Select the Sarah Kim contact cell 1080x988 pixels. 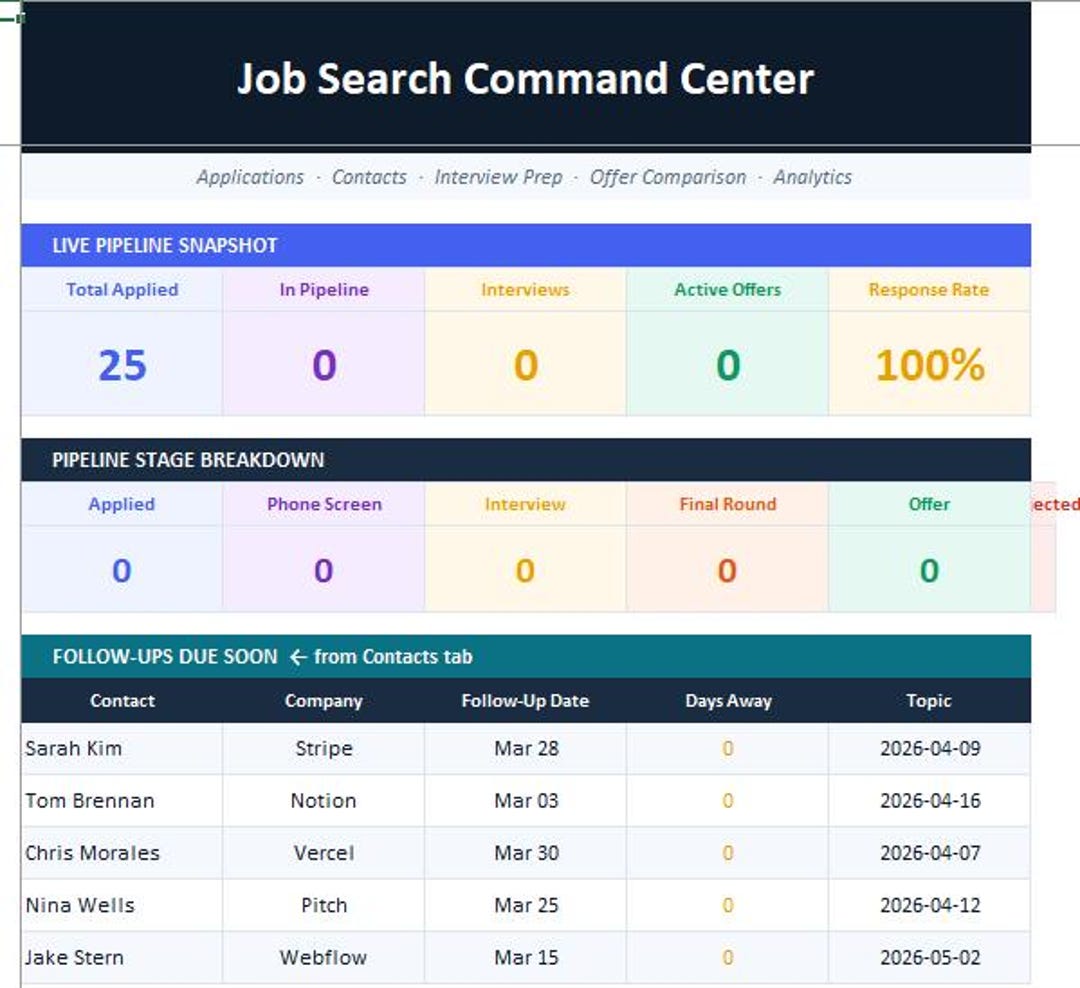click(x=122, y=748)
